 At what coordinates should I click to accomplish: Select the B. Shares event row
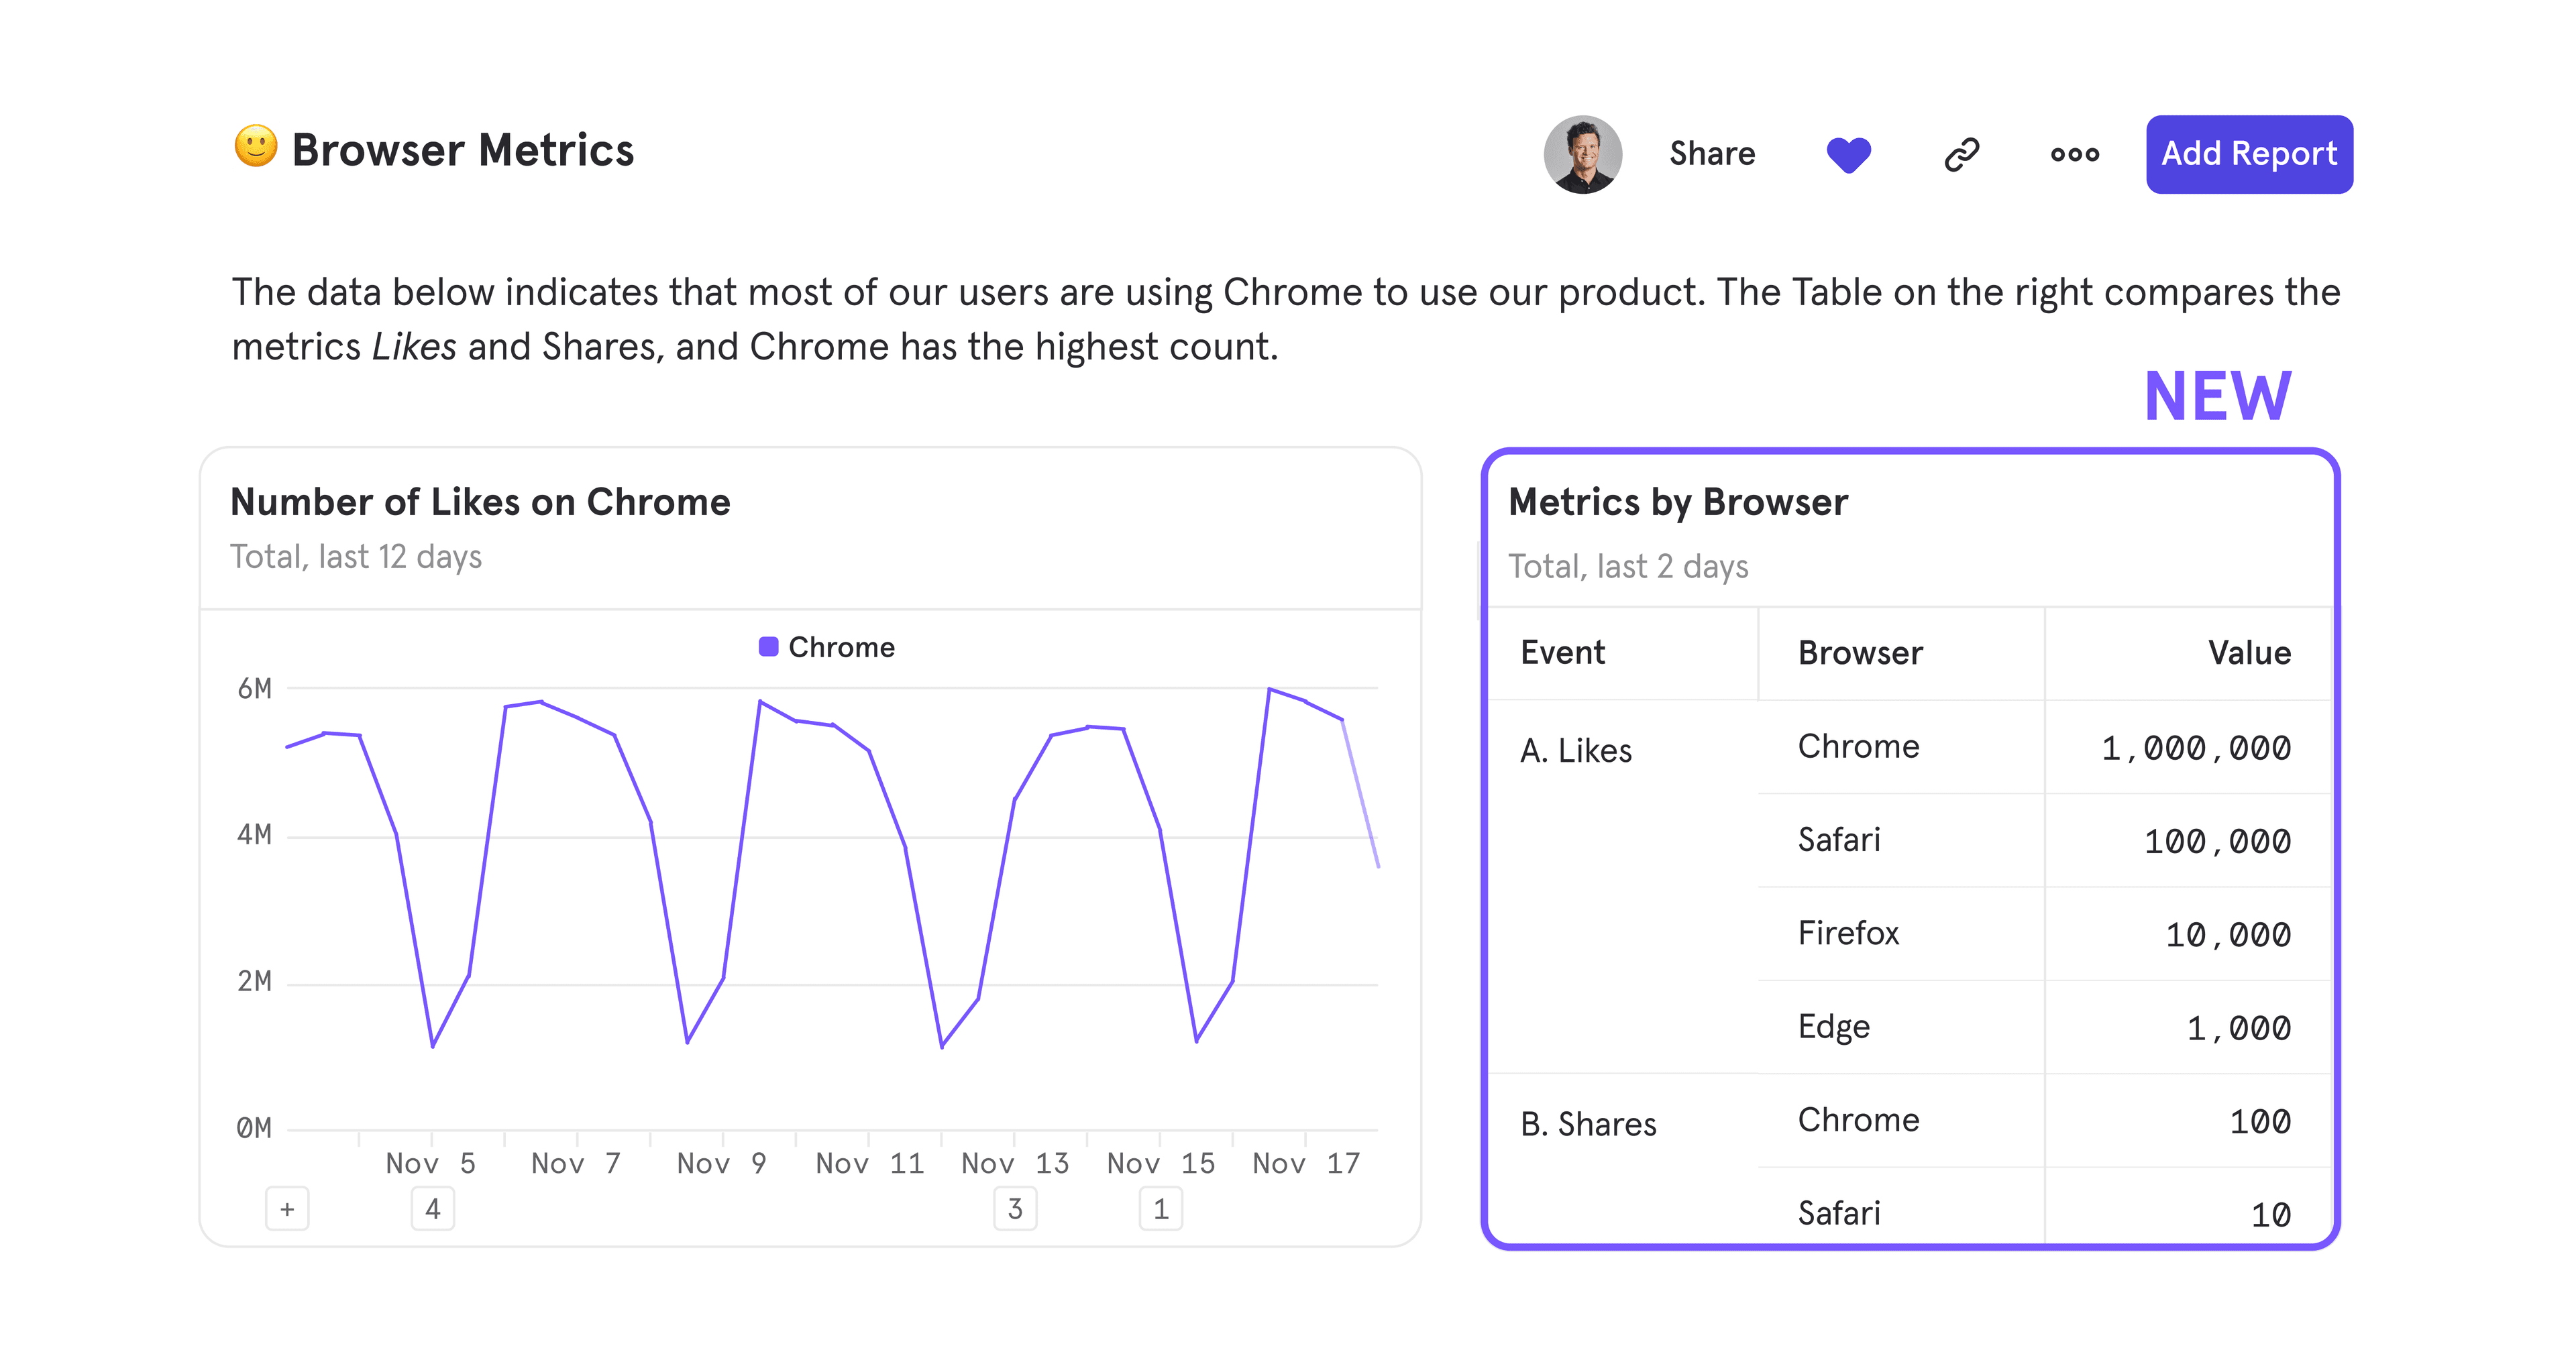click(x=1587, y=1124)
